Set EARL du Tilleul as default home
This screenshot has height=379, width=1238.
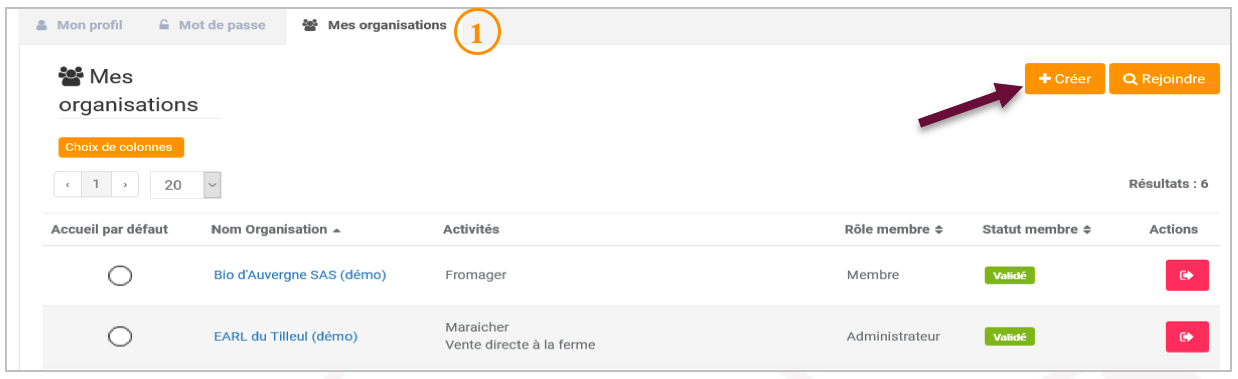120,337
